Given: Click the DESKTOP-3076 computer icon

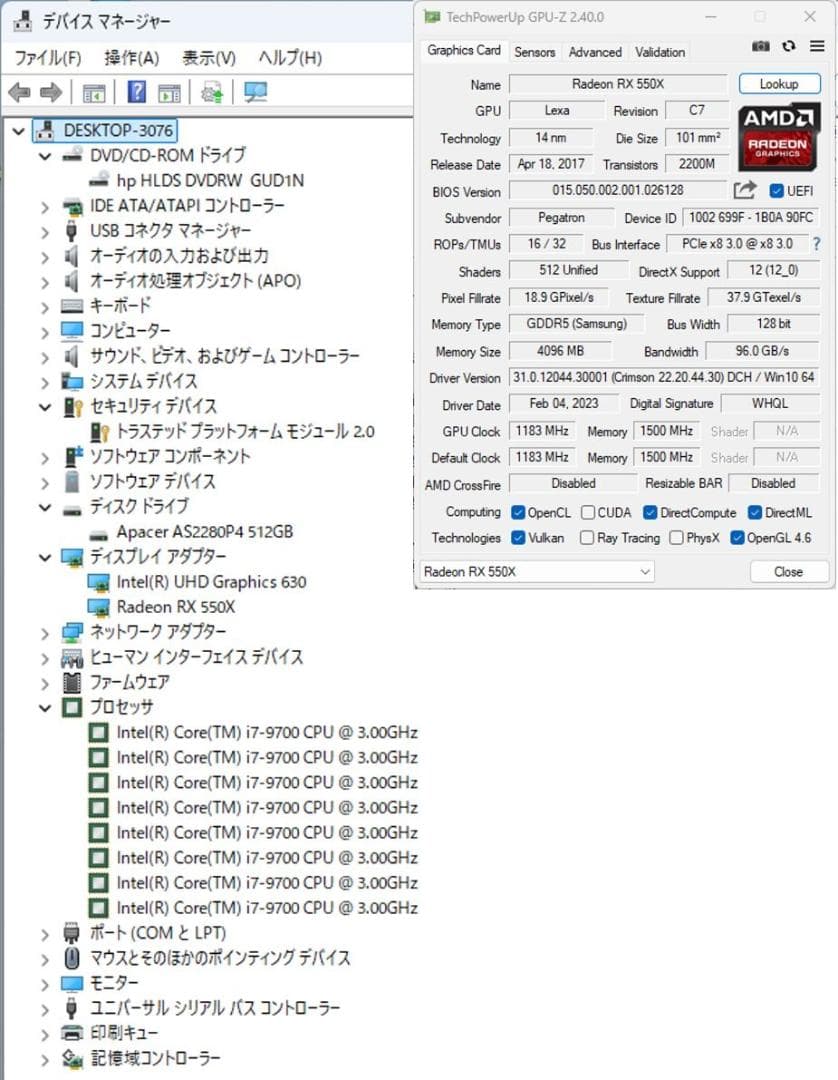Looking at the screenshot, I should [x=47, y=130].
